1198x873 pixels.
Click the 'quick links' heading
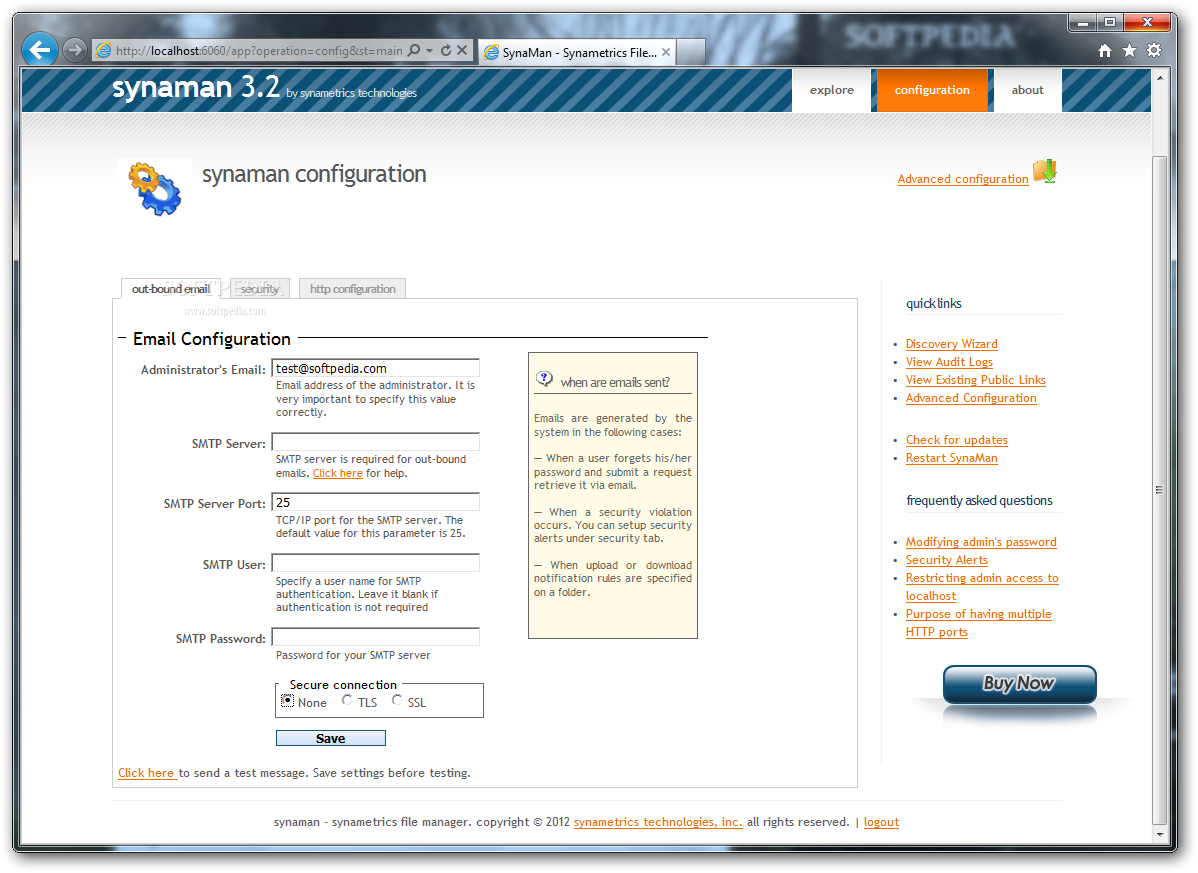pos(934,303)
